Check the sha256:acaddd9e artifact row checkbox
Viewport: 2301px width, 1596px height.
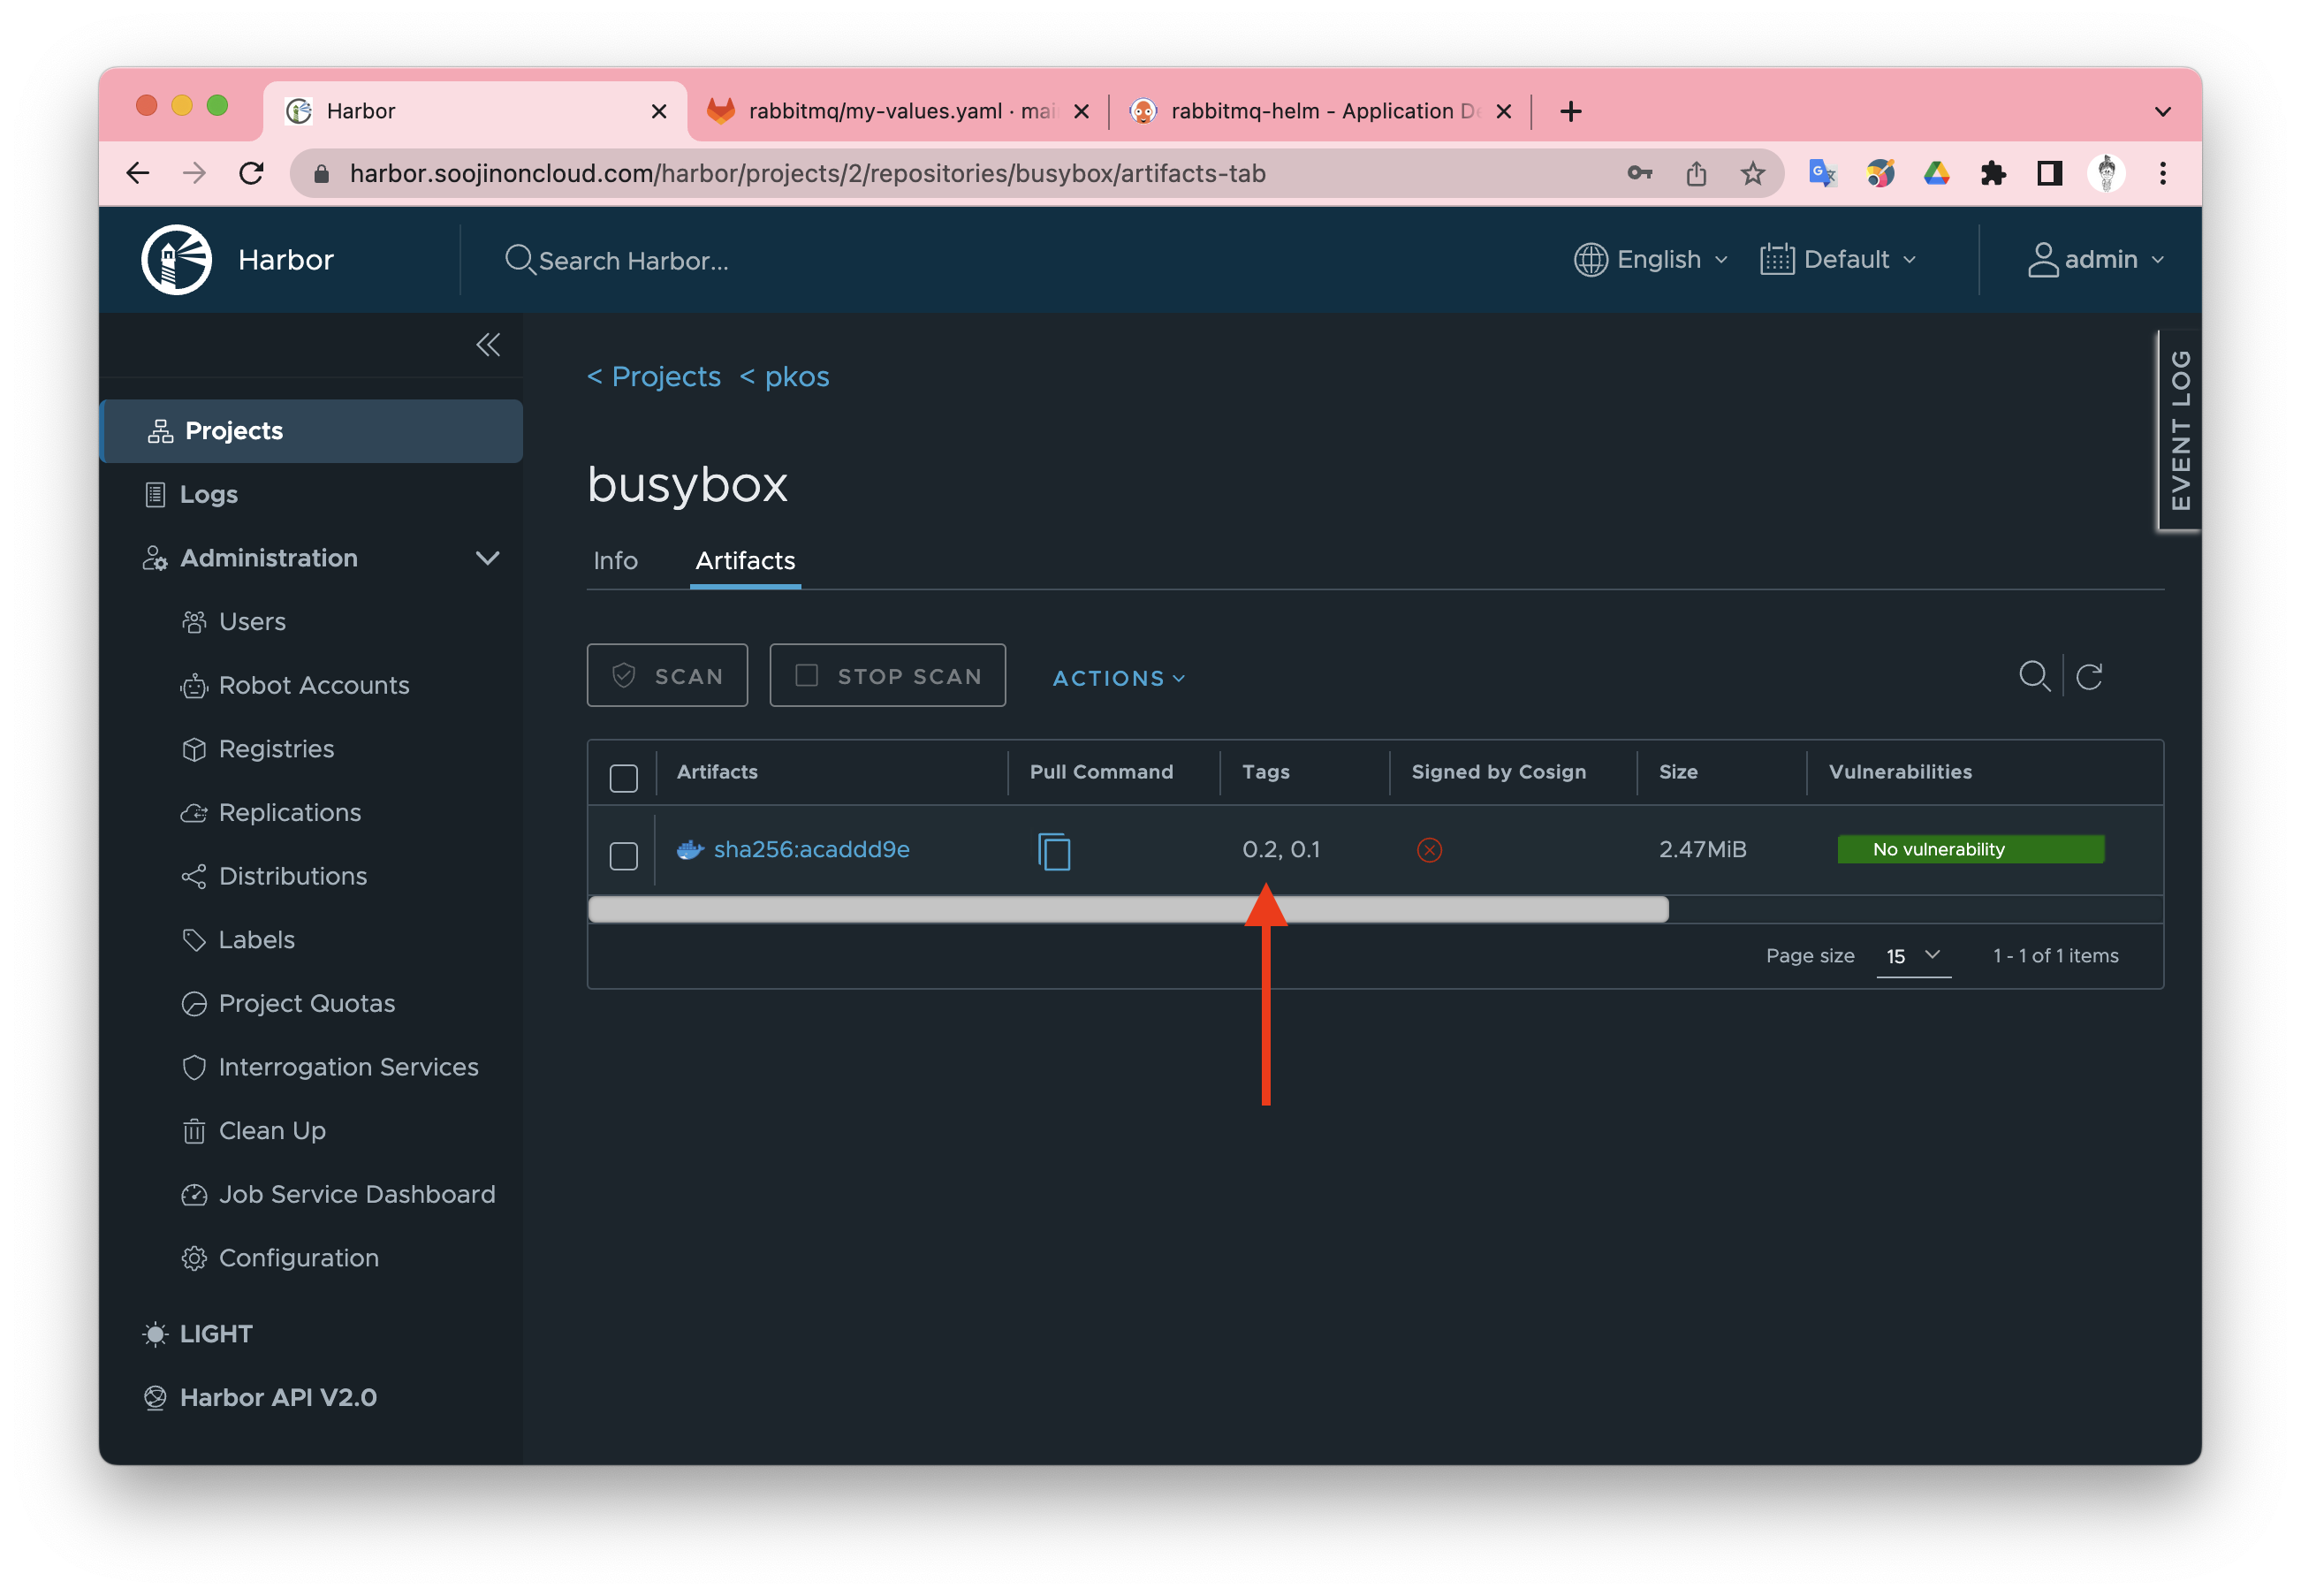tap(623, 855)
